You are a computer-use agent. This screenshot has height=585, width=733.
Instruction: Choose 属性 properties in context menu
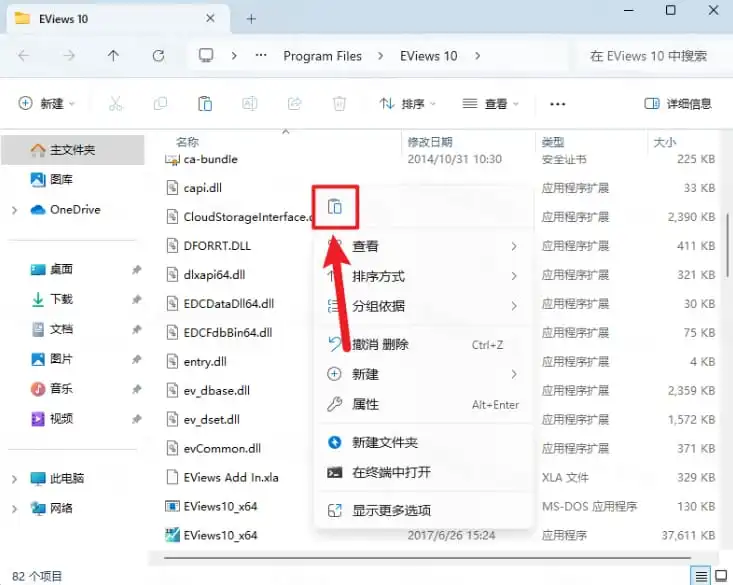pos(424,404)
